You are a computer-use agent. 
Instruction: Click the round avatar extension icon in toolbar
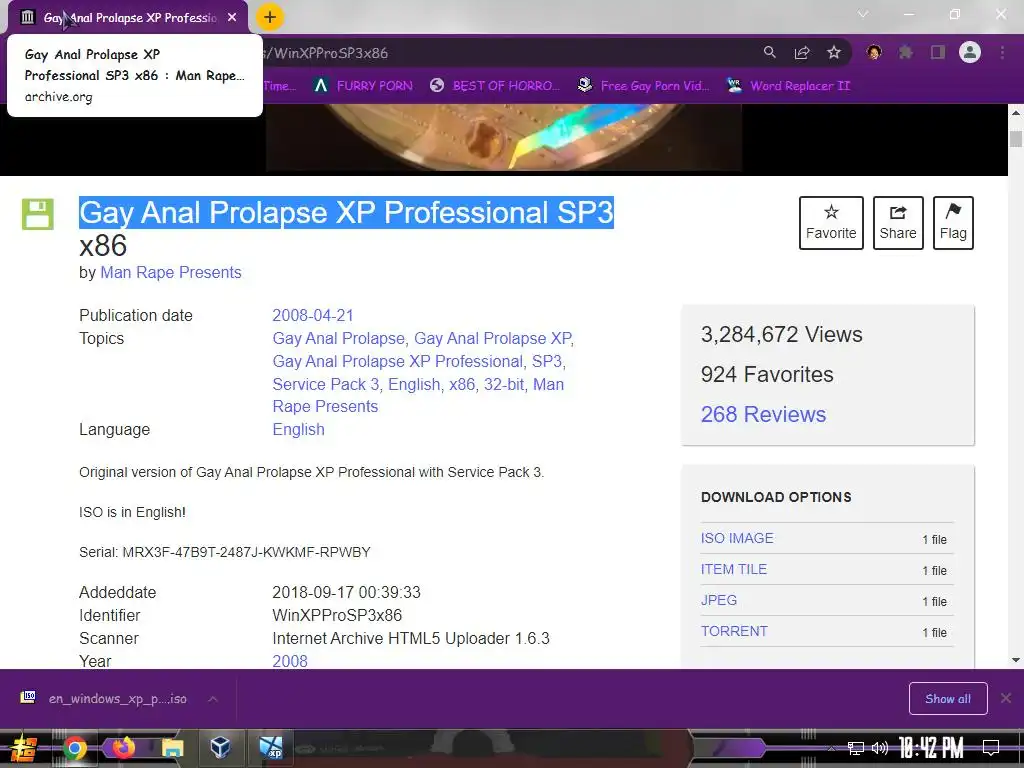(x=874, y=52)
